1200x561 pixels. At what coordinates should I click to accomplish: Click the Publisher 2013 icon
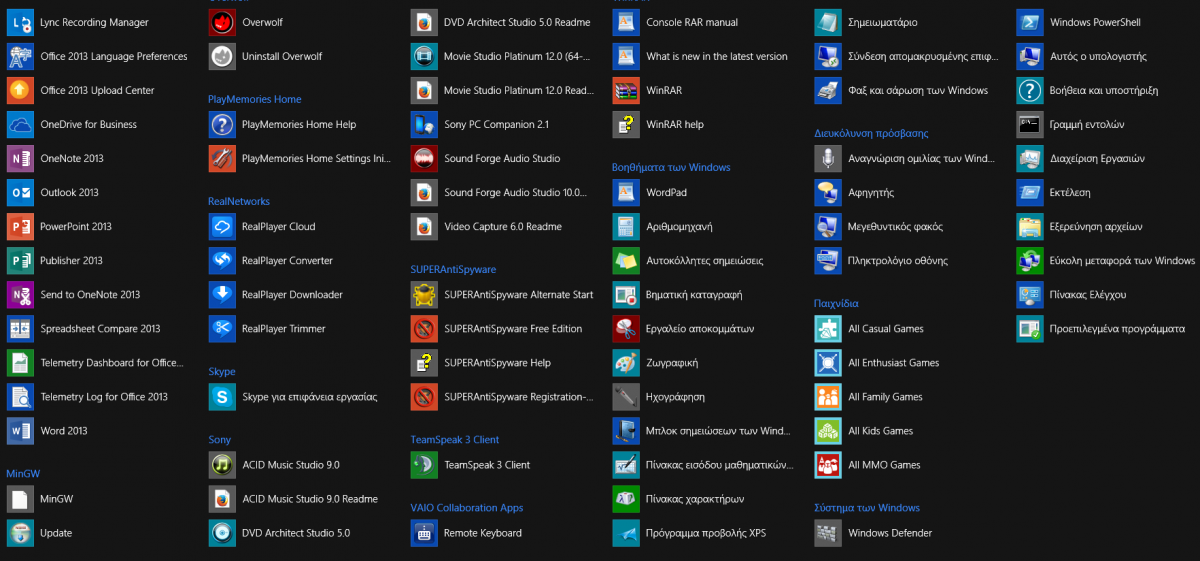tap(20, 260)
